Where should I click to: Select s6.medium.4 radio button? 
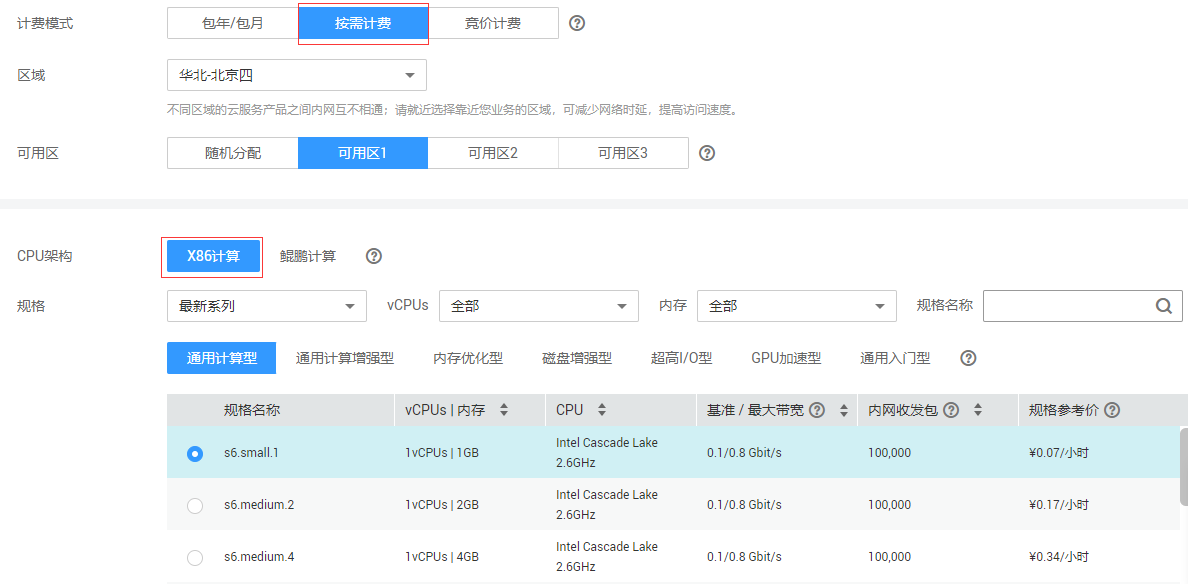[x=195, y=557]
